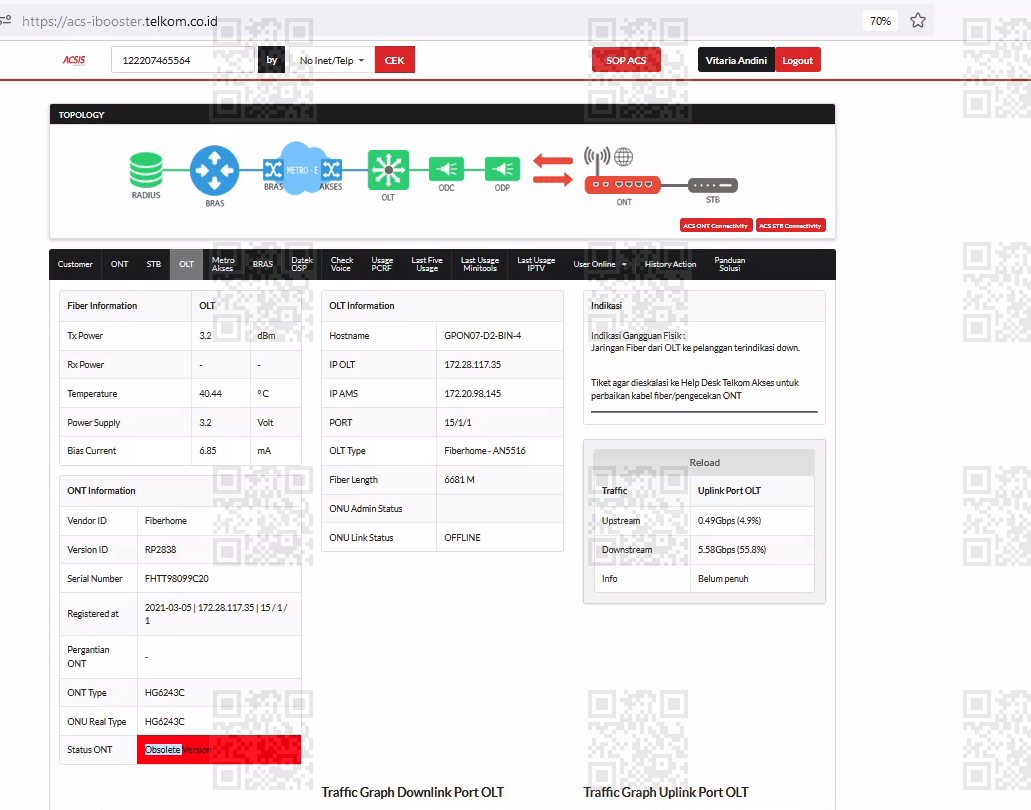Screen dimensions: 1031x810
Task: Open the No Inet/Telp dropdown
Action: point(332,60)
